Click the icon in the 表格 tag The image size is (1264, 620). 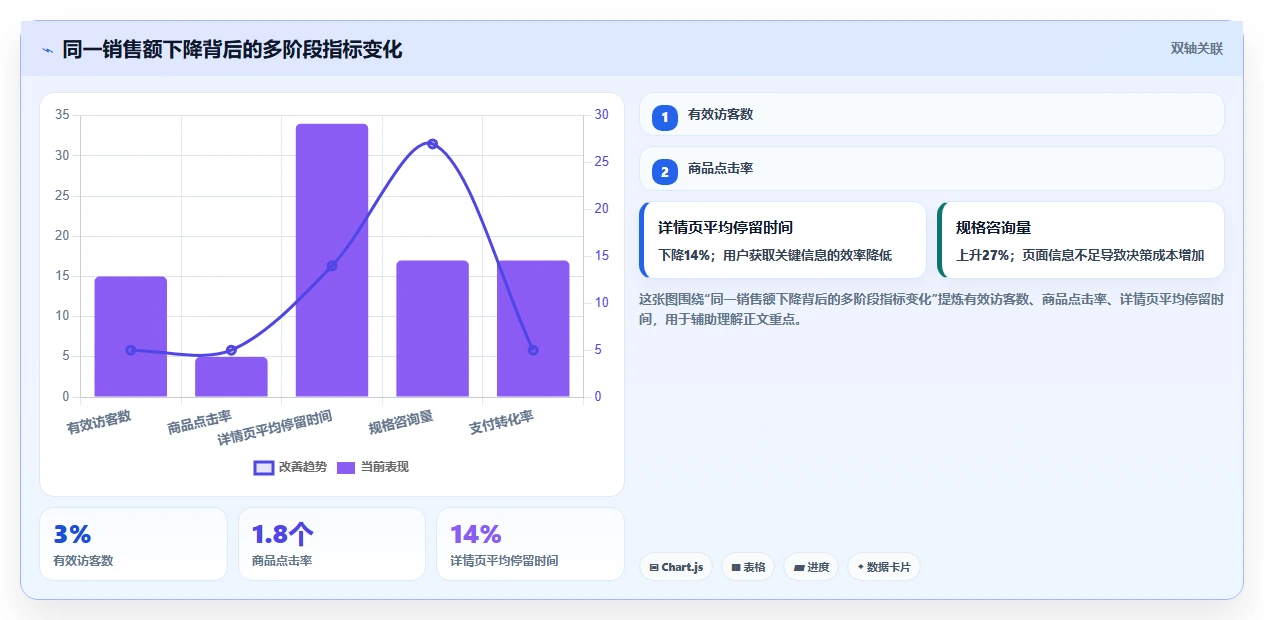point(736,567)
